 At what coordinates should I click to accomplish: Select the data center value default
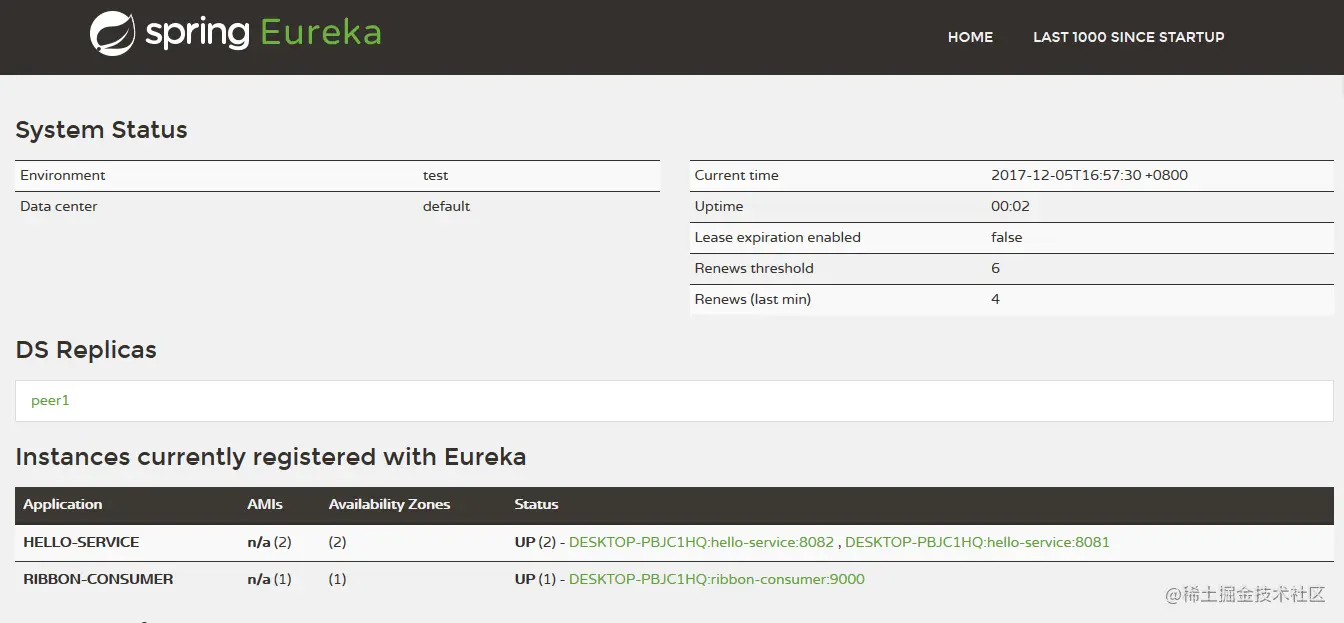coord(446,206)
